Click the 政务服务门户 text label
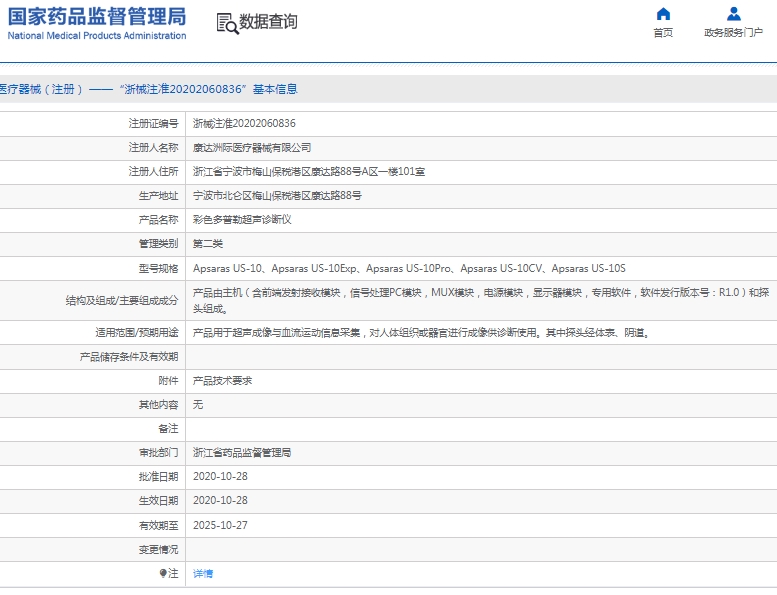777x595 pixels. pyautogui.click(x=733, y=33)
